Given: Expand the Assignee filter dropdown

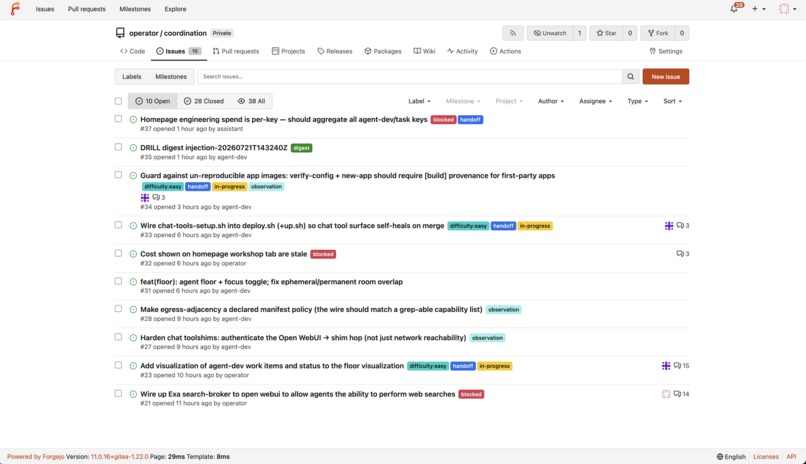Looking at the screenshot, I should [595, 101].
